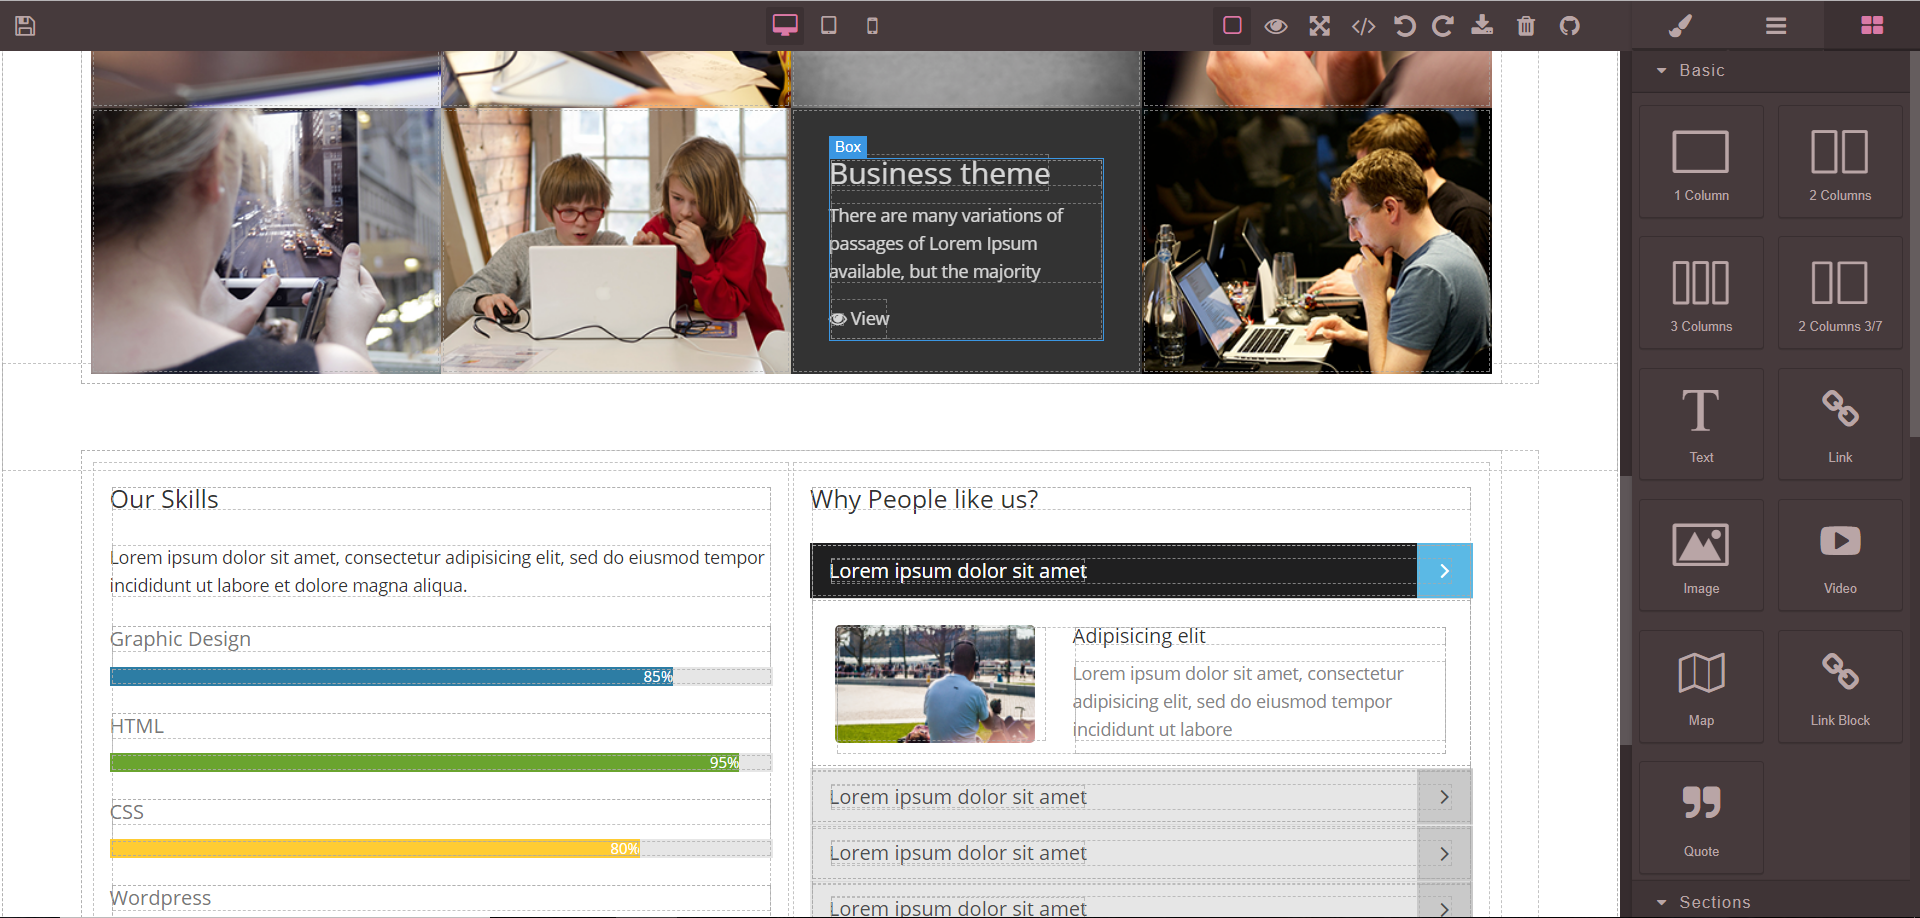Click the blocks panel scrollbar
Image resolution: width=1920 pixels, height=918 pixels.
pyautogui.click(x=1914, y=244)
